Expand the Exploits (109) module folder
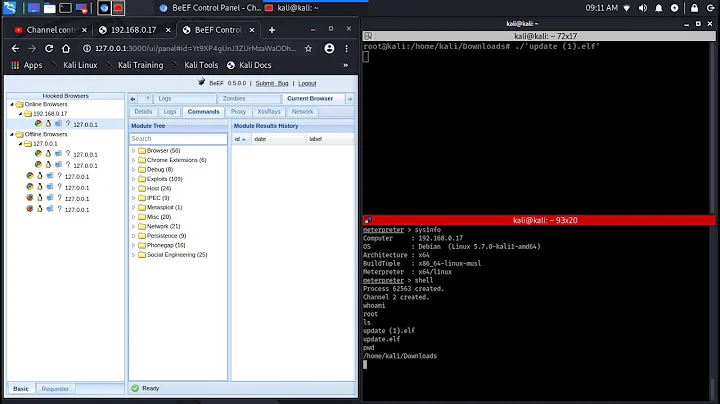 (x=134, y=179)
